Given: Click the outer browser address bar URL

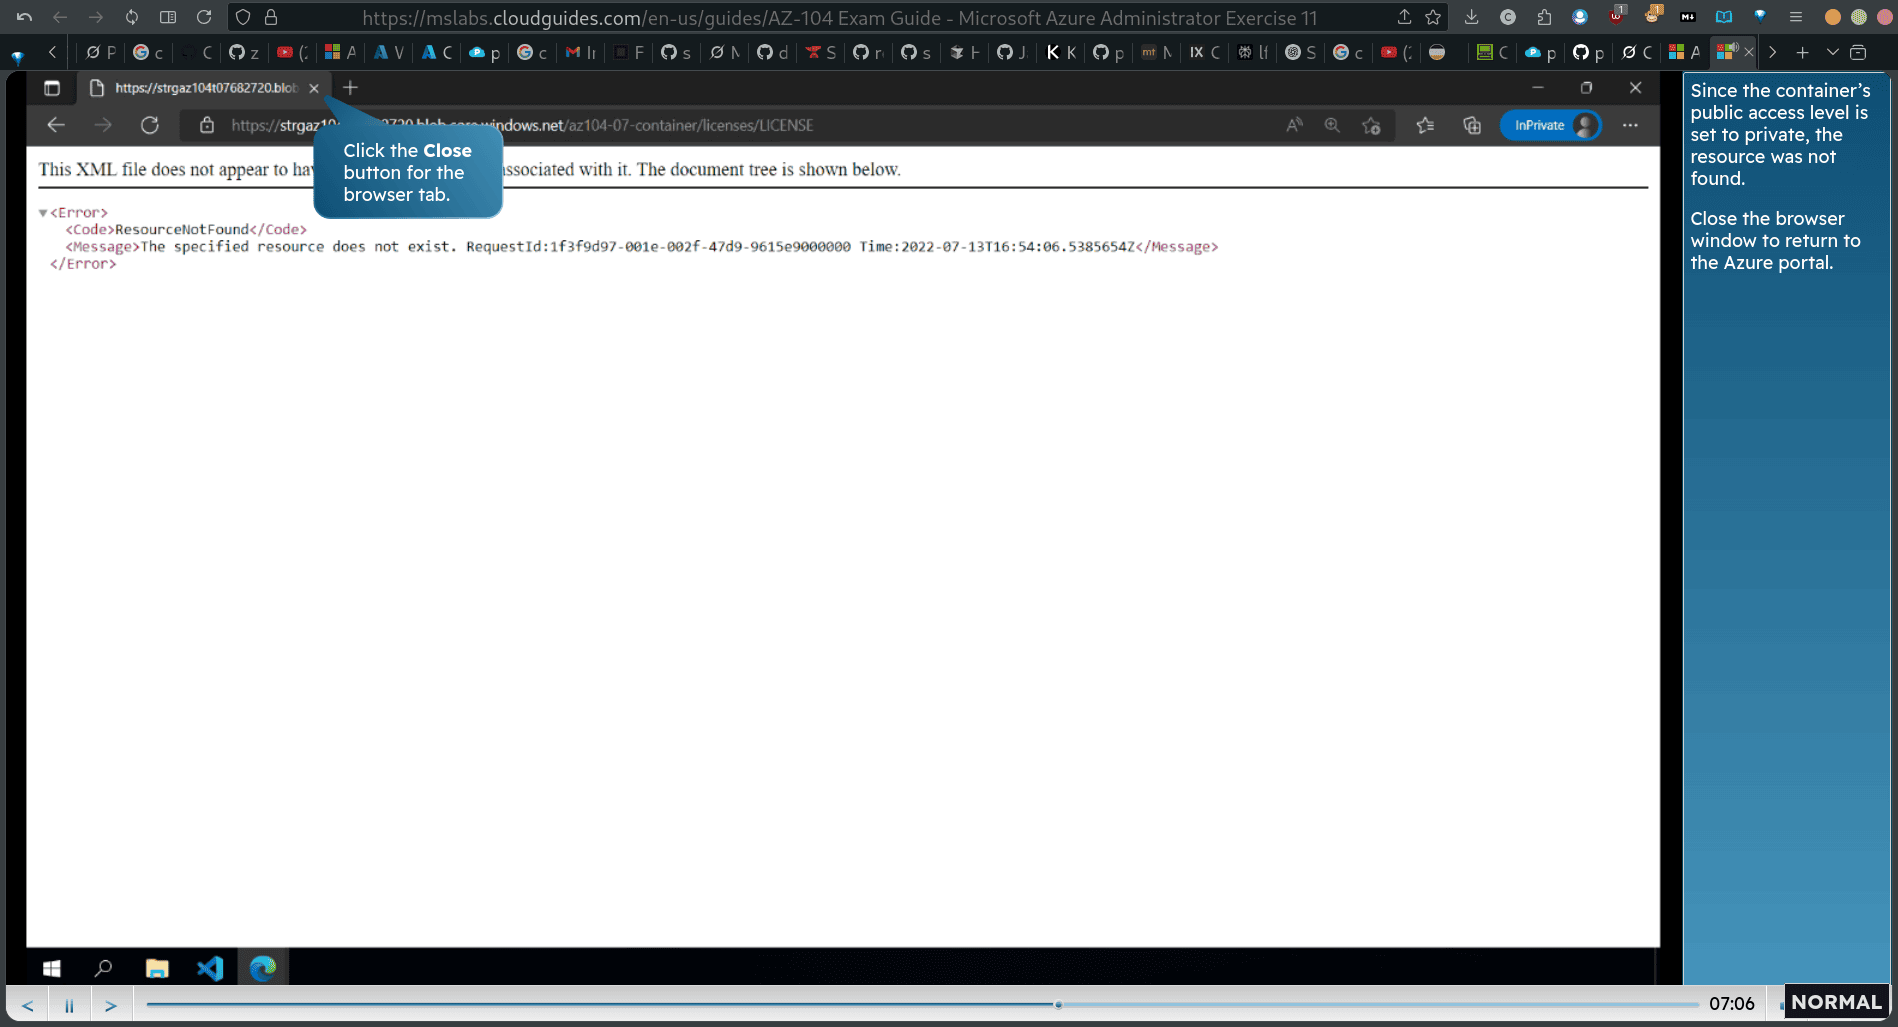Looking at the screenshot, I should pos(840,17).
